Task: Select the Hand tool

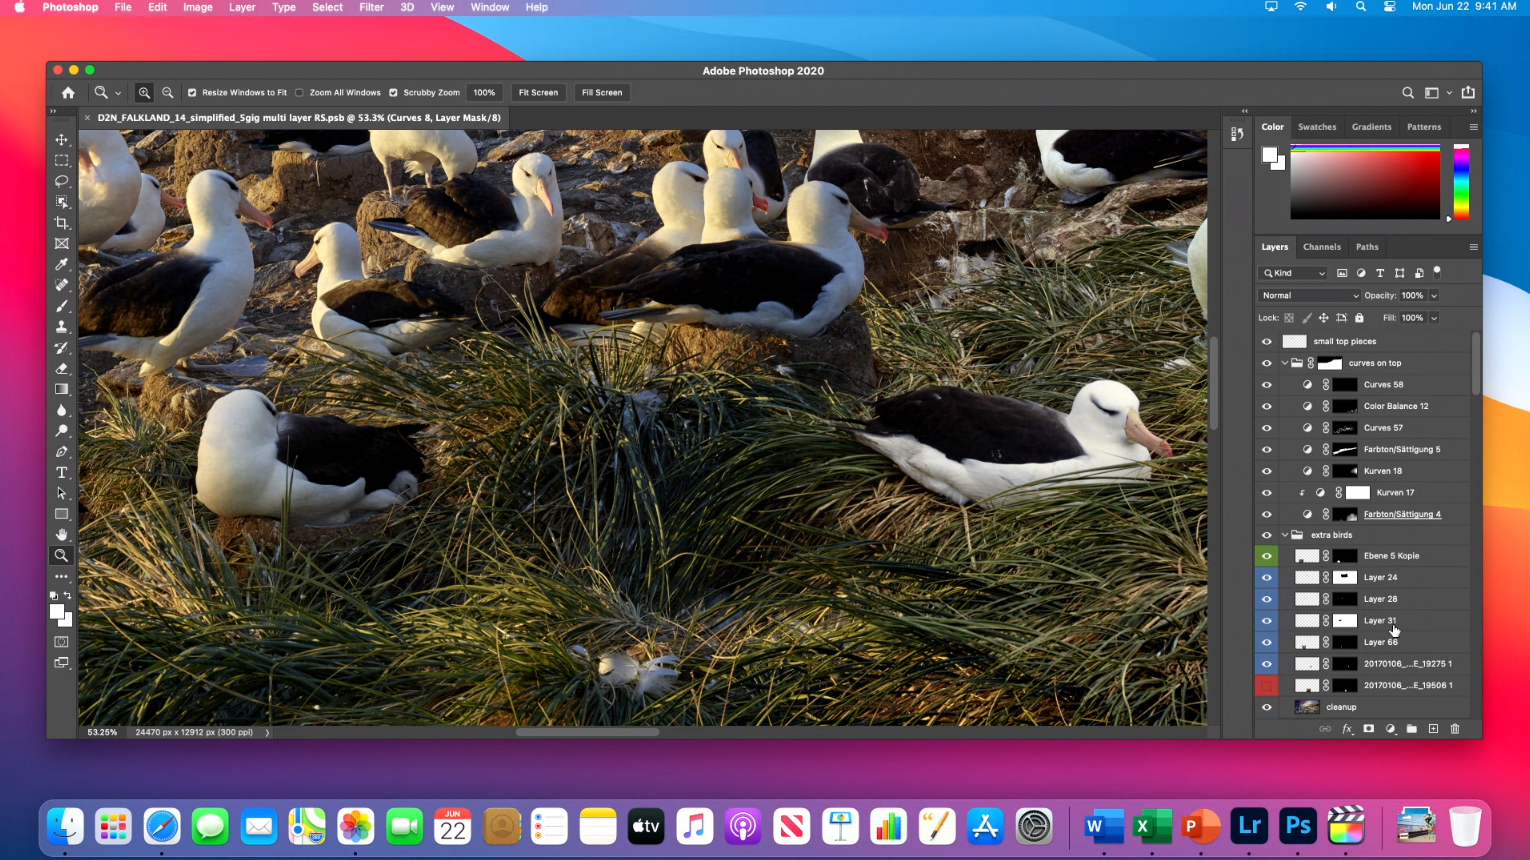Action: 62,535
